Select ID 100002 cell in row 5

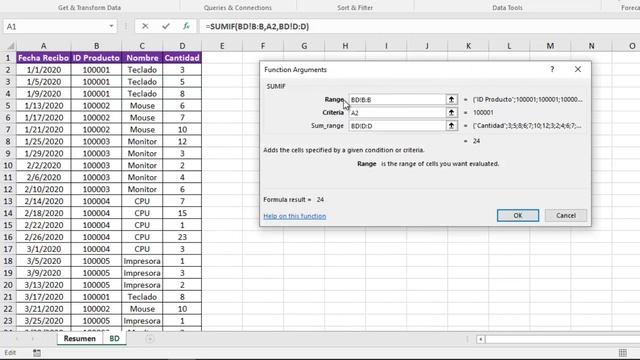96,105
